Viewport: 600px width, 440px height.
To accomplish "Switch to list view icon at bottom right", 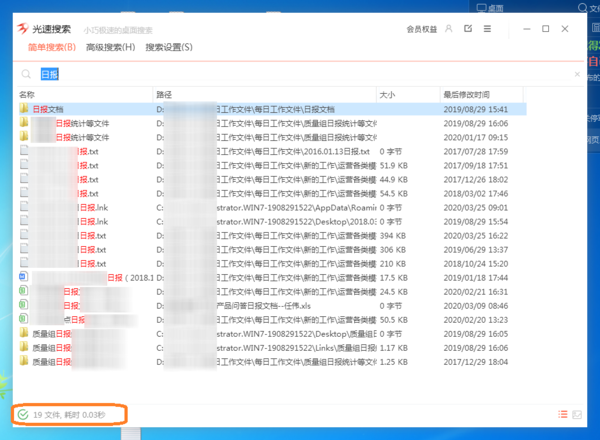I will [x=562, y=414].
